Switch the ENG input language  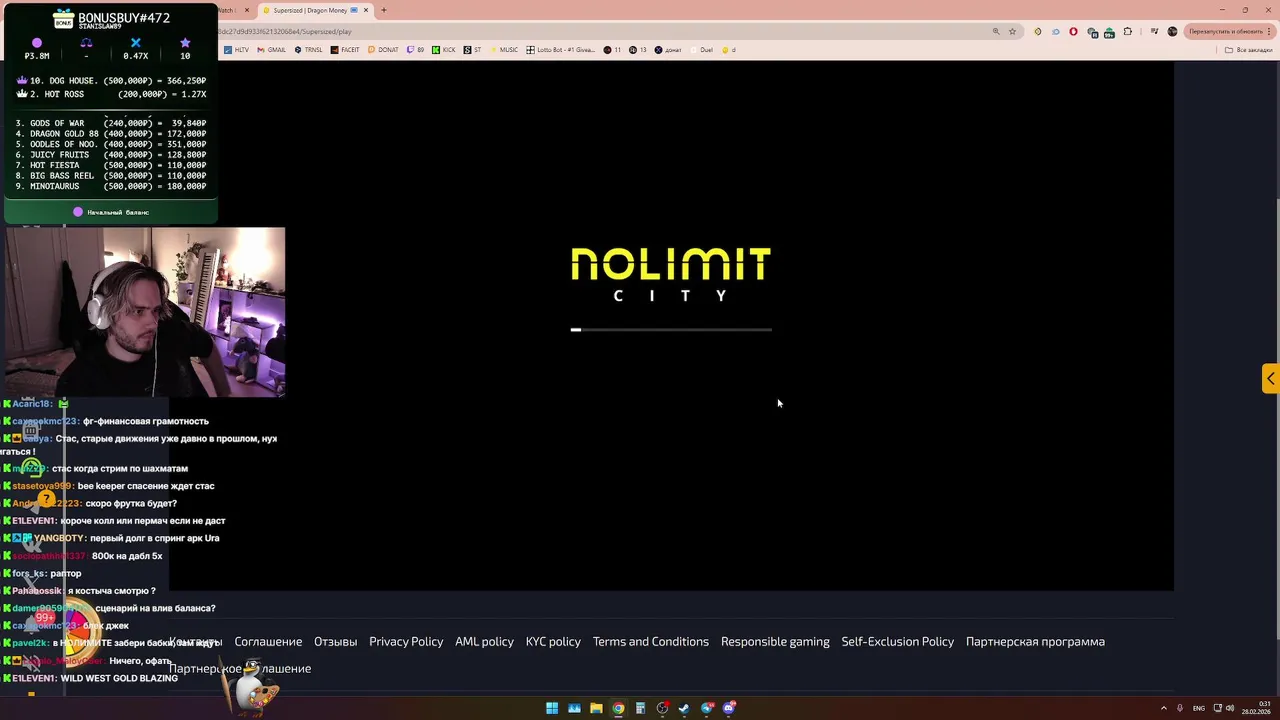(x=1198, y=708)
